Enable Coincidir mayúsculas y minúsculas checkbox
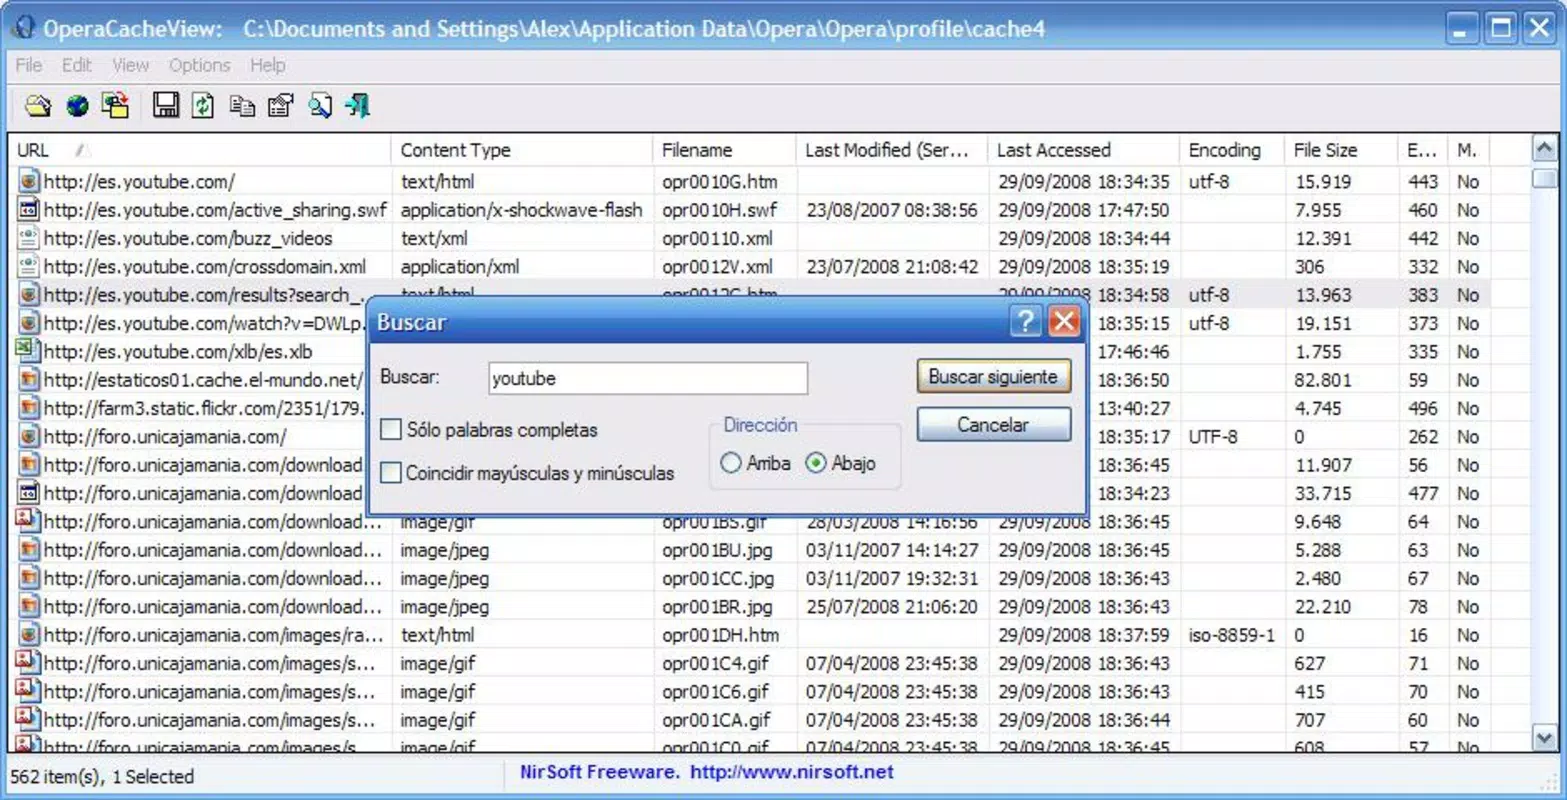 (x=391, y=473)
